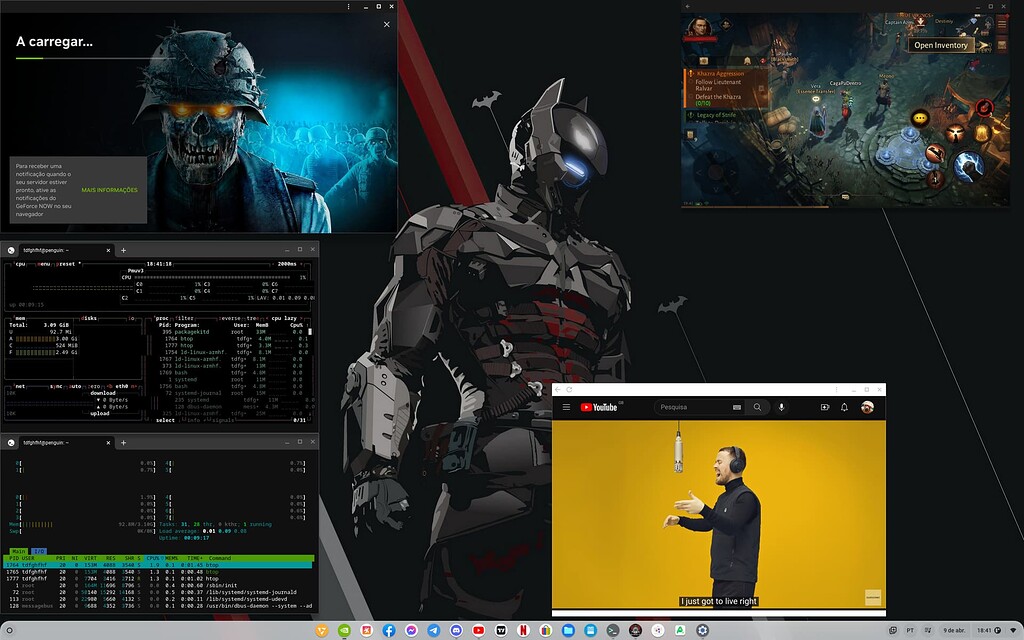Select the lightning fist skill icon in the game
Viewport: 1024px width, 640px height.
click(x=969, y=166)
